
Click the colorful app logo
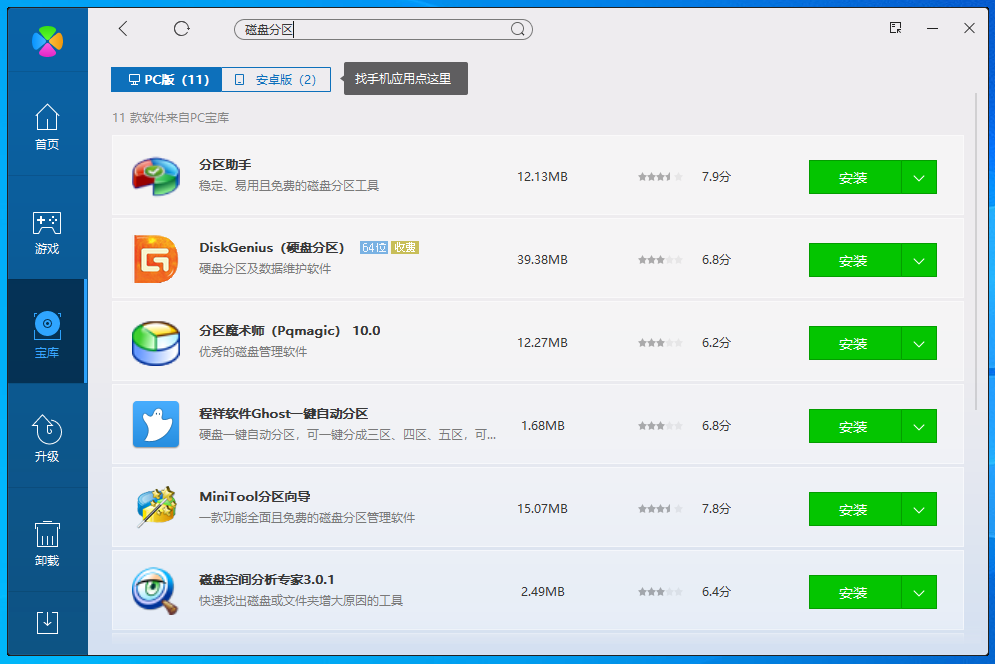[x=48, y=41]
